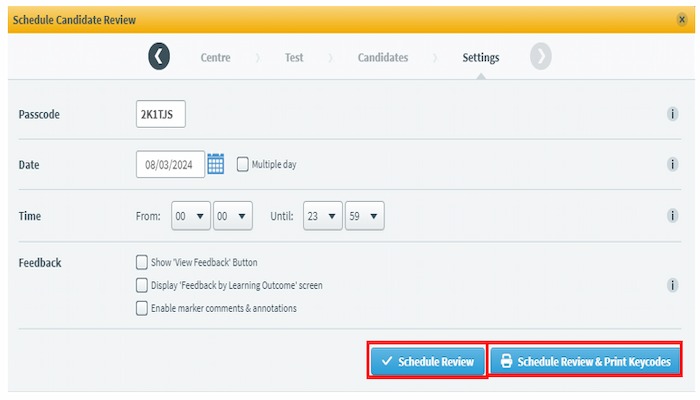700x400 pixels.
Task: Check Enable marker comments & annotations
Action: (142, 308)
